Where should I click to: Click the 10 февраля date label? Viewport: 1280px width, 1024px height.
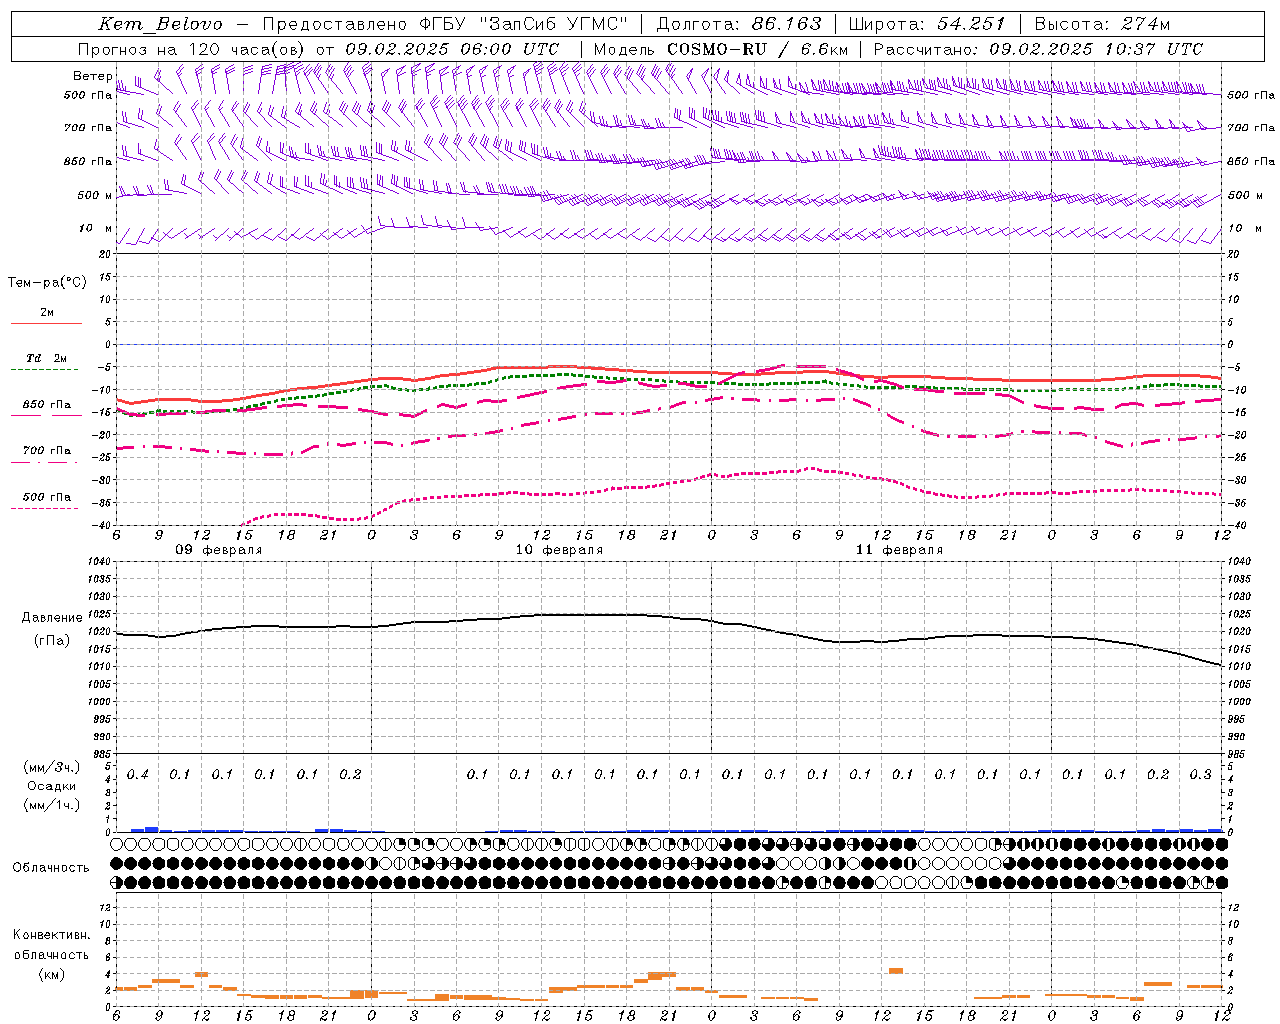click(x=559, y=550)
